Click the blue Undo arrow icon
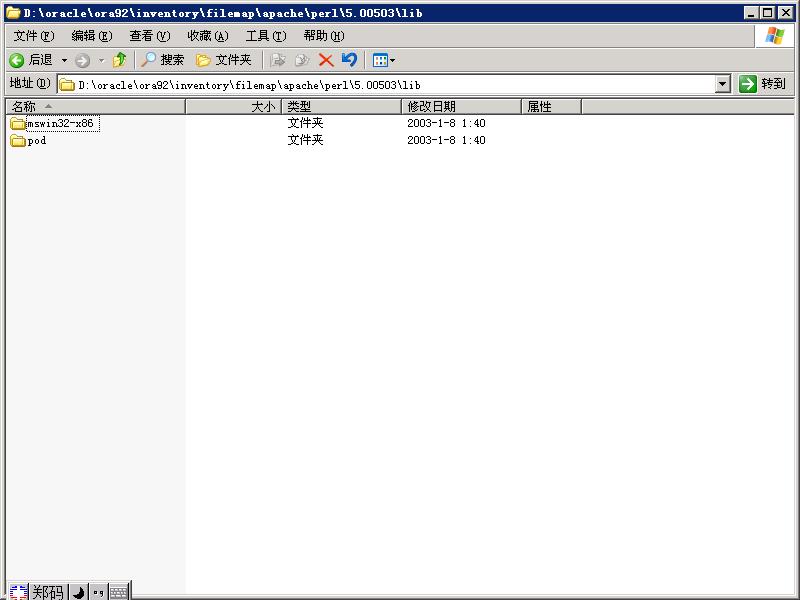Image resolution: width=800 pixels, height=600 pixels. pyautogui.click(x=349, y=60)
